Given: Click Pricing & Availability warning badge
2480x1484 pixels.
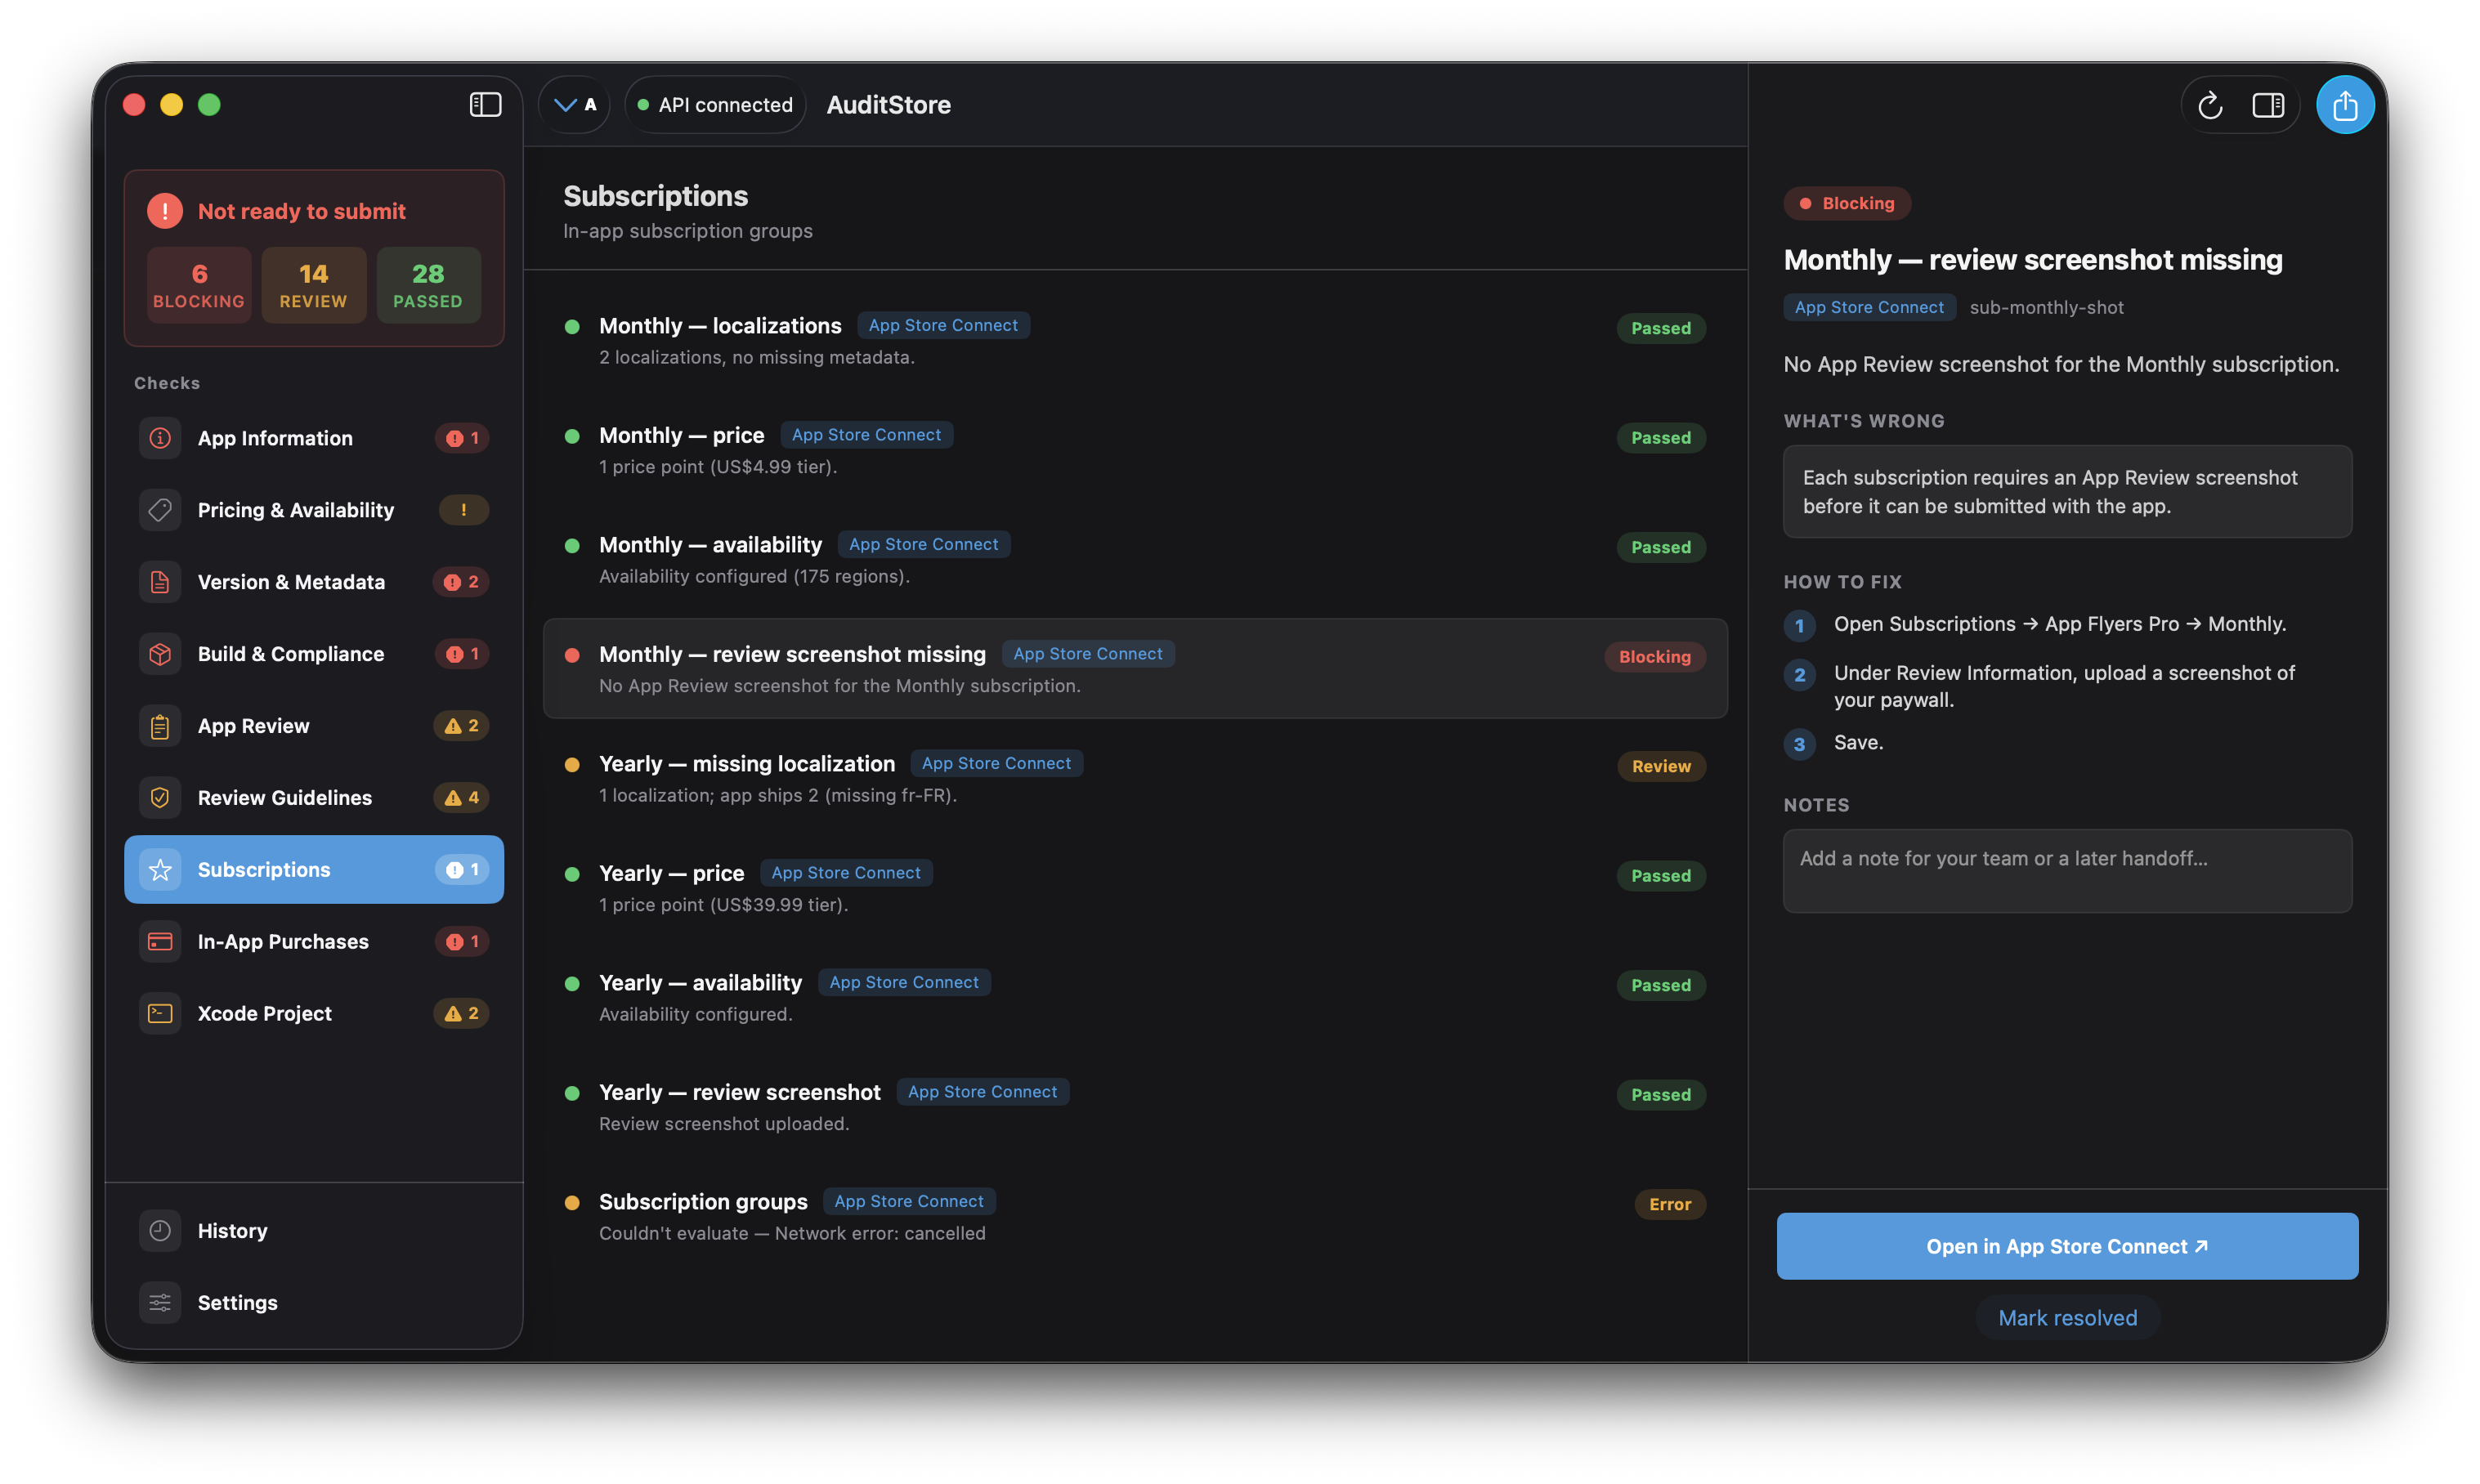Looking at the screenshot, I should pos(464,510).
